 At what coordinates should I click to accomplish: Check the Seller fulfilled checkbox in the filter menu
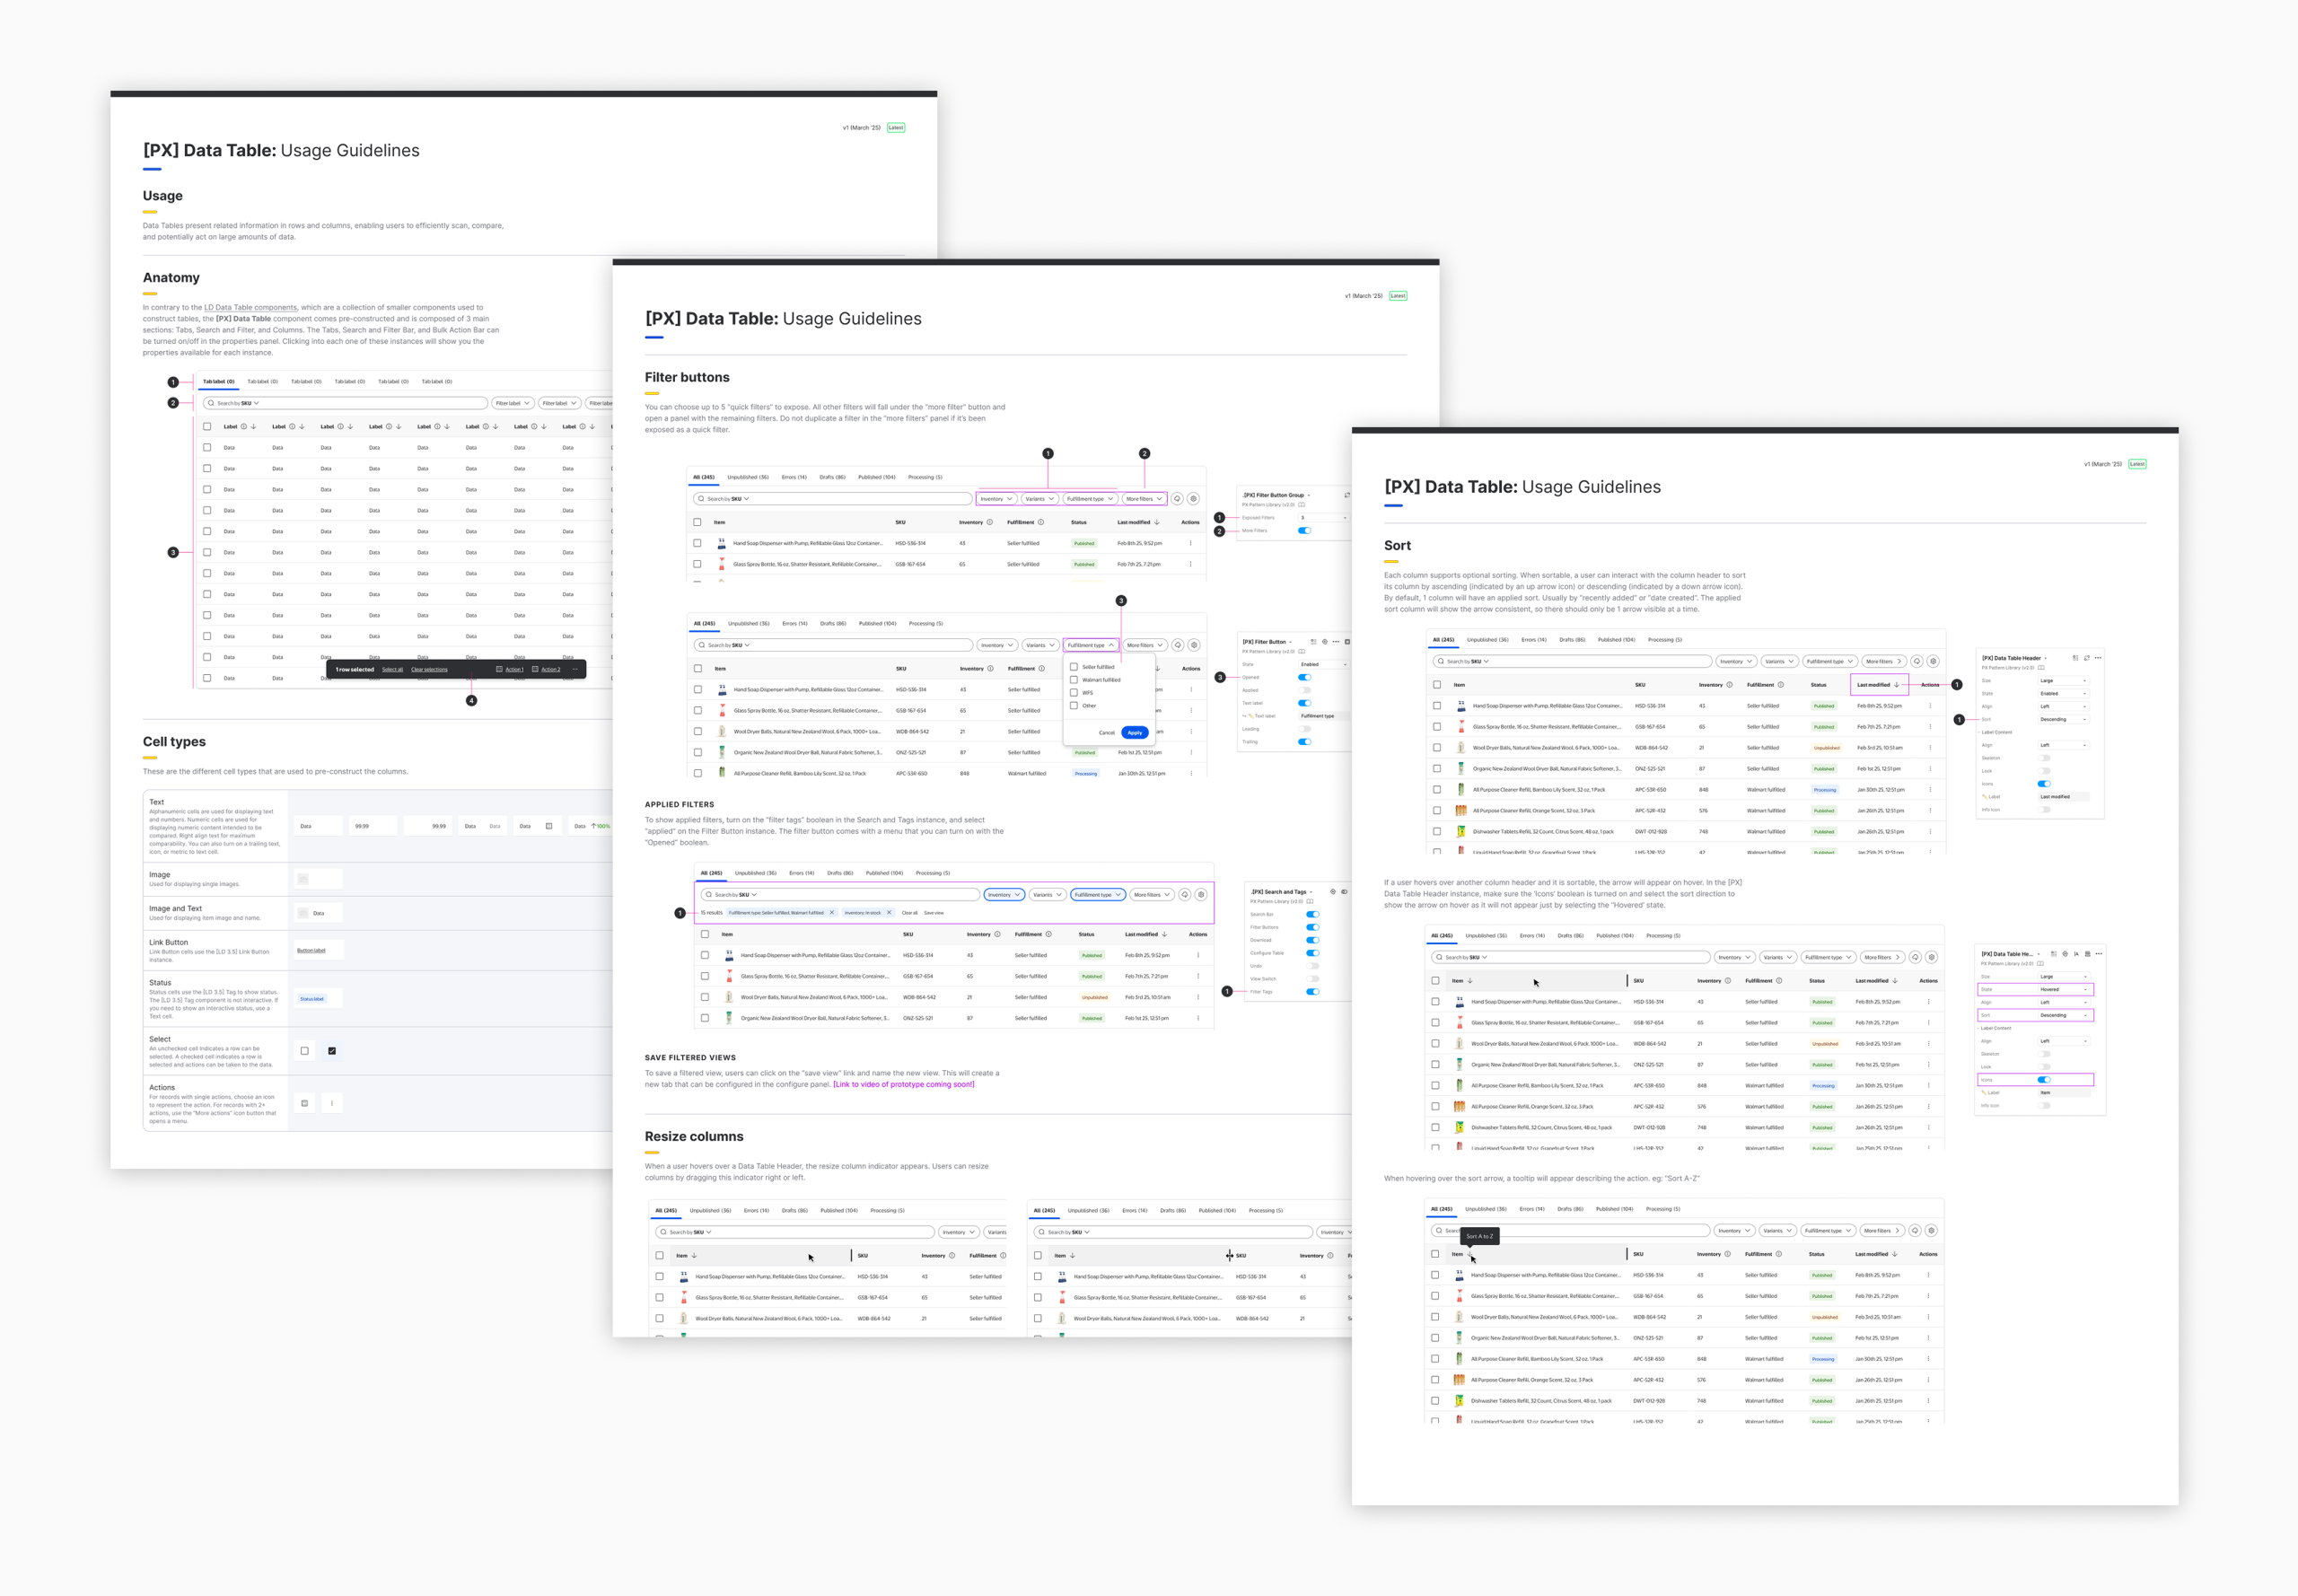[x=1073, y=666]
